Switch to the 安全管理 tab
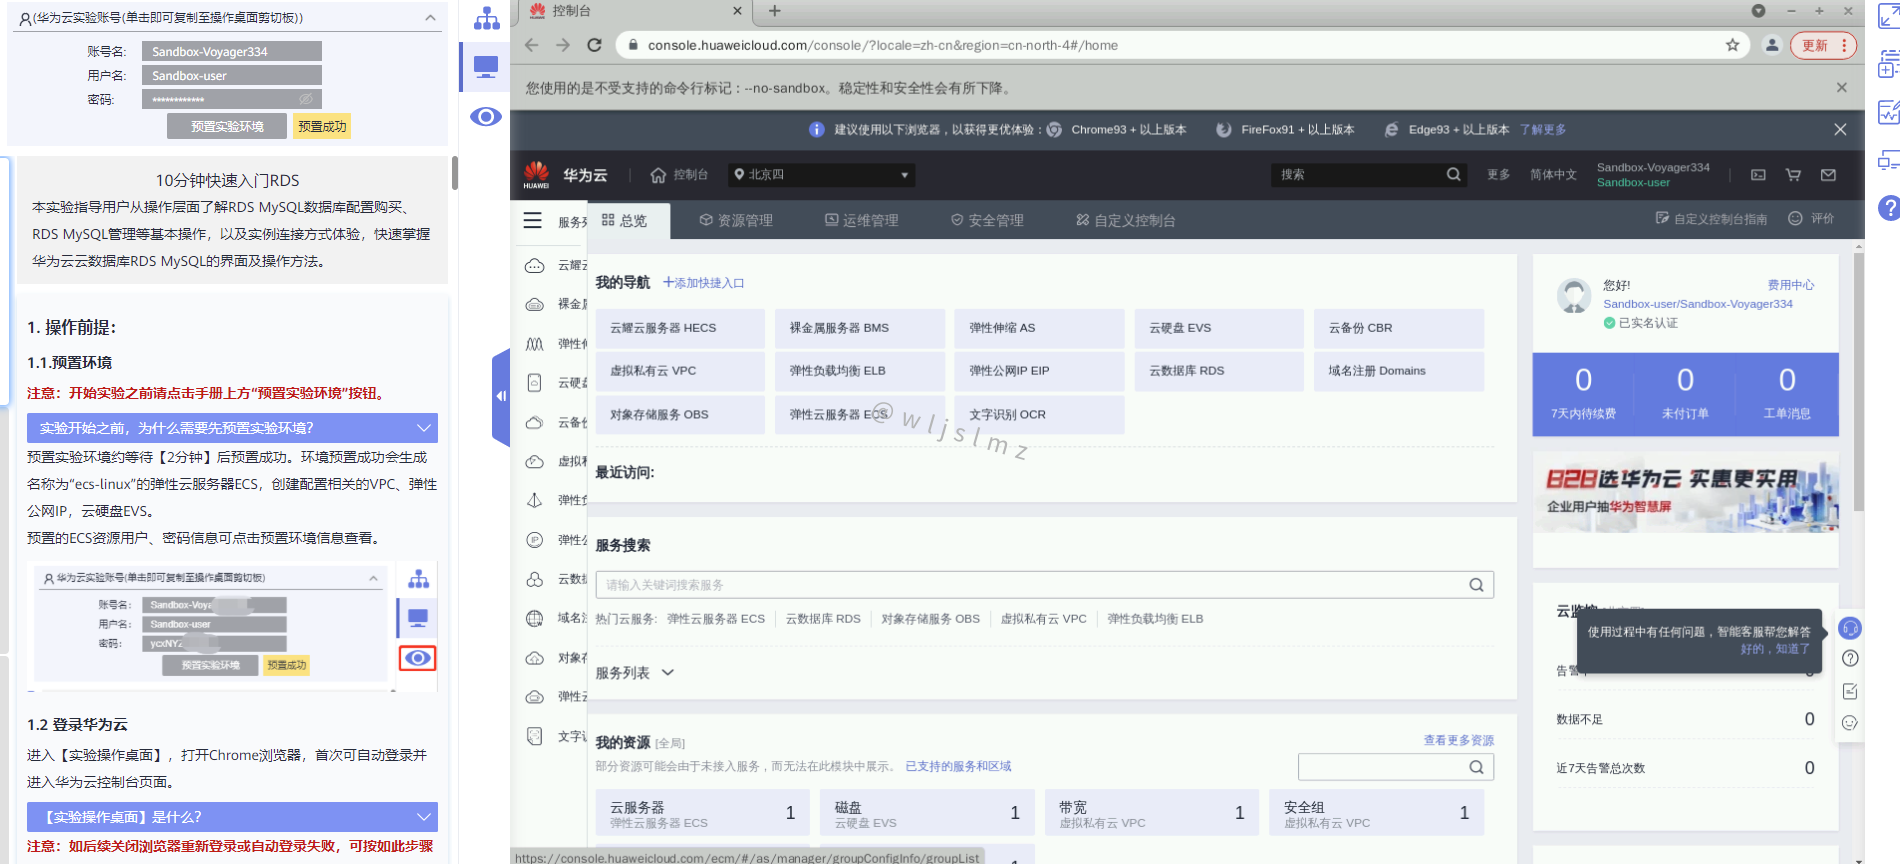1900x864 pixels. (x=987, y=220)
